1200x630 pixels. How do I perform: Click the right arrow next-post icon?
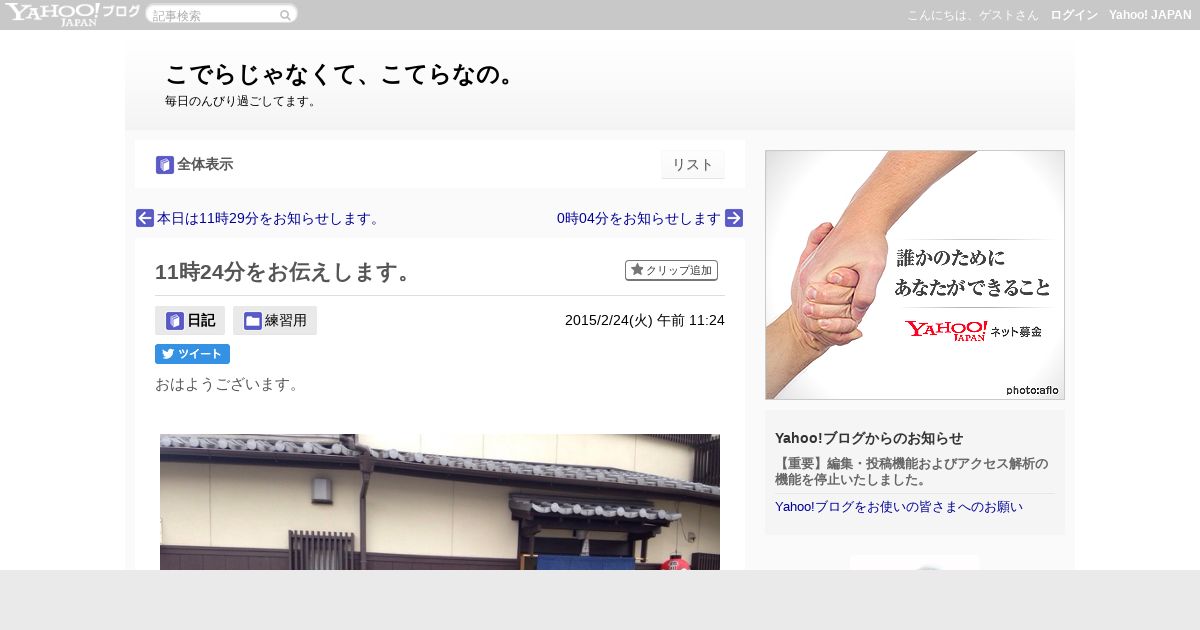[x=734, y=218]
